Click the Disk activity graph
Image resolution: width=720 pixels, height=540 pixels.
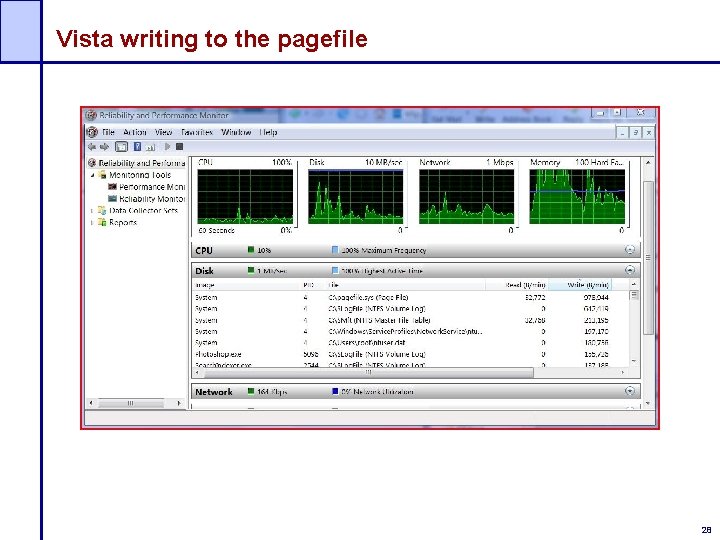(356, 197)
